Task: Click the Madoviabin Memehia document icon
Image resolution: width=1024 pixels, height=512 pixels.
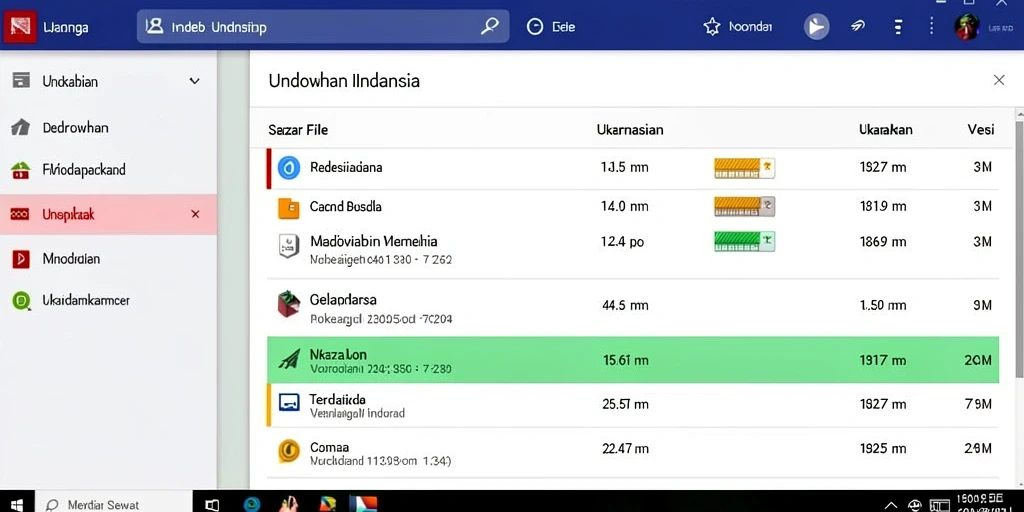Action: click(289, 246)
